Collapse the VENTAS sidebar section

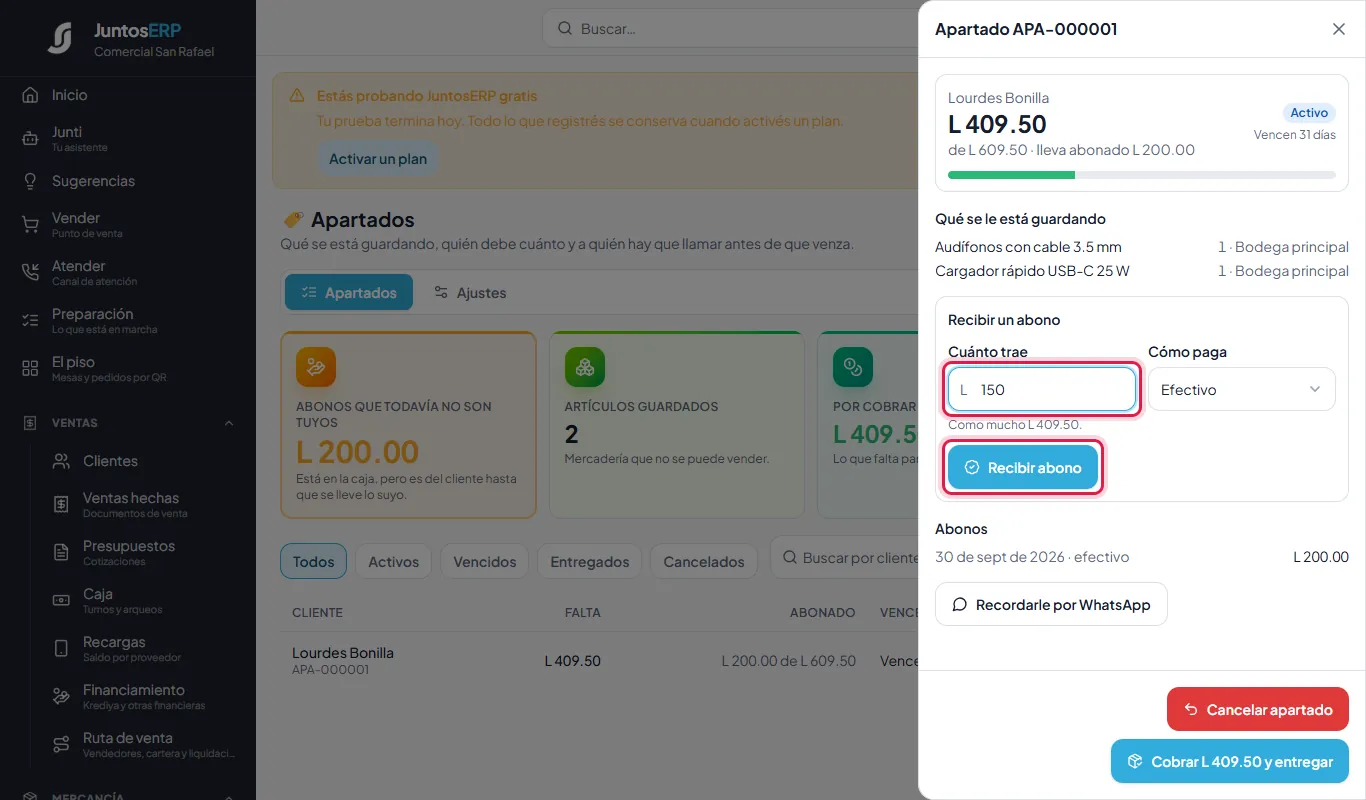pyautogui.click(x=229, y=423)
